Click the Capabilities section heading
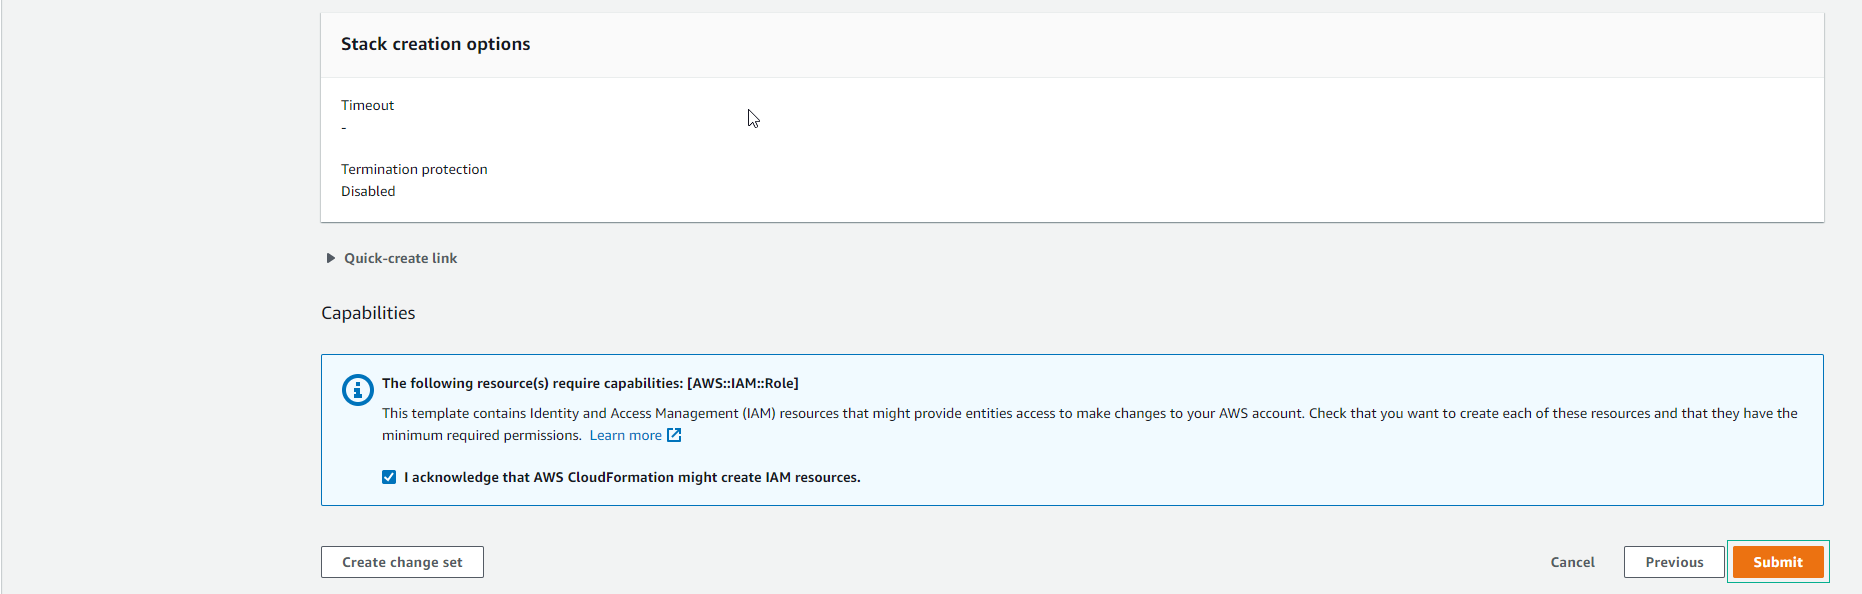Screen dimensions: 1862x594 pos(368,313)
